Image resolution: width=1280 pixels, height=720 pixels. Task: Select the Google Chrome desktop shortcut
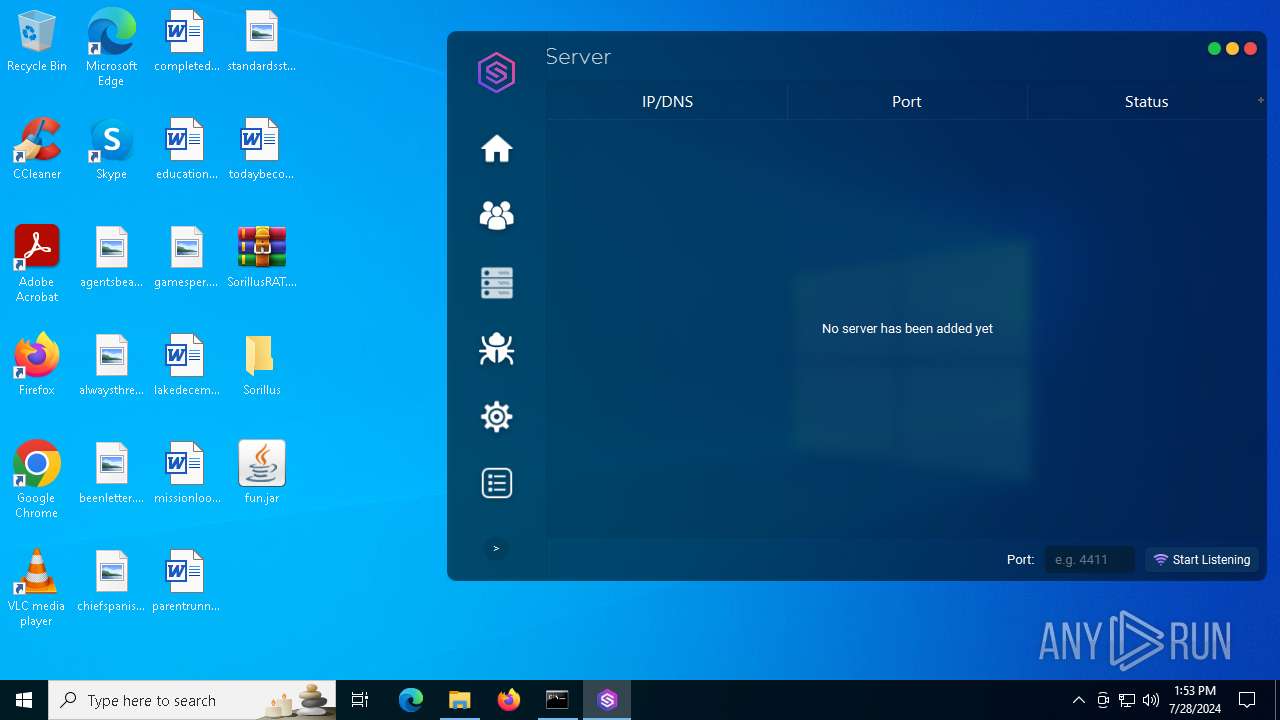pos(37,480)
